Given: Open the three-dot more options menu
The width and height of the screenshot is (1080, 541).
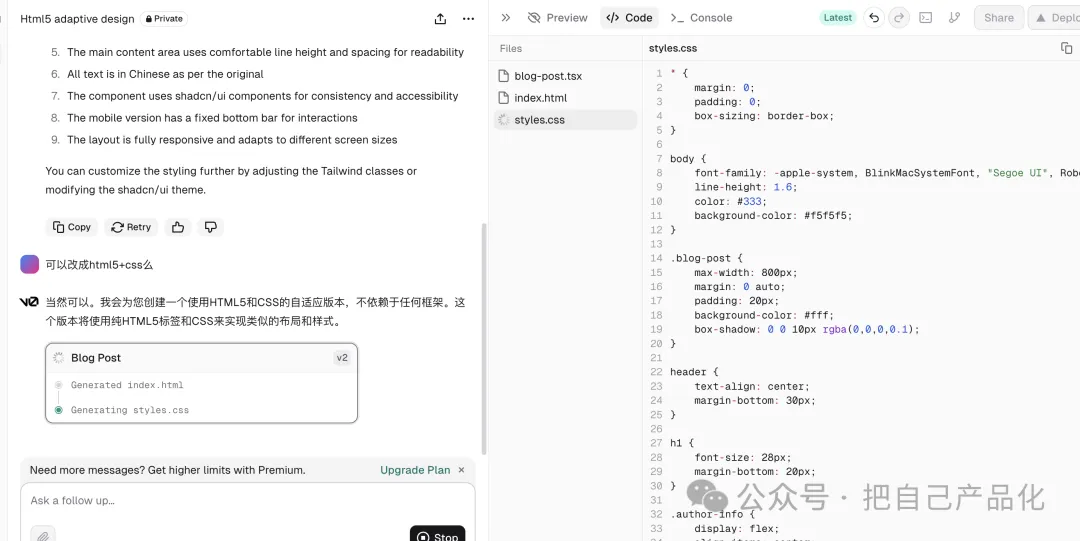Looking at the screenshot, I should pos(468,19).
